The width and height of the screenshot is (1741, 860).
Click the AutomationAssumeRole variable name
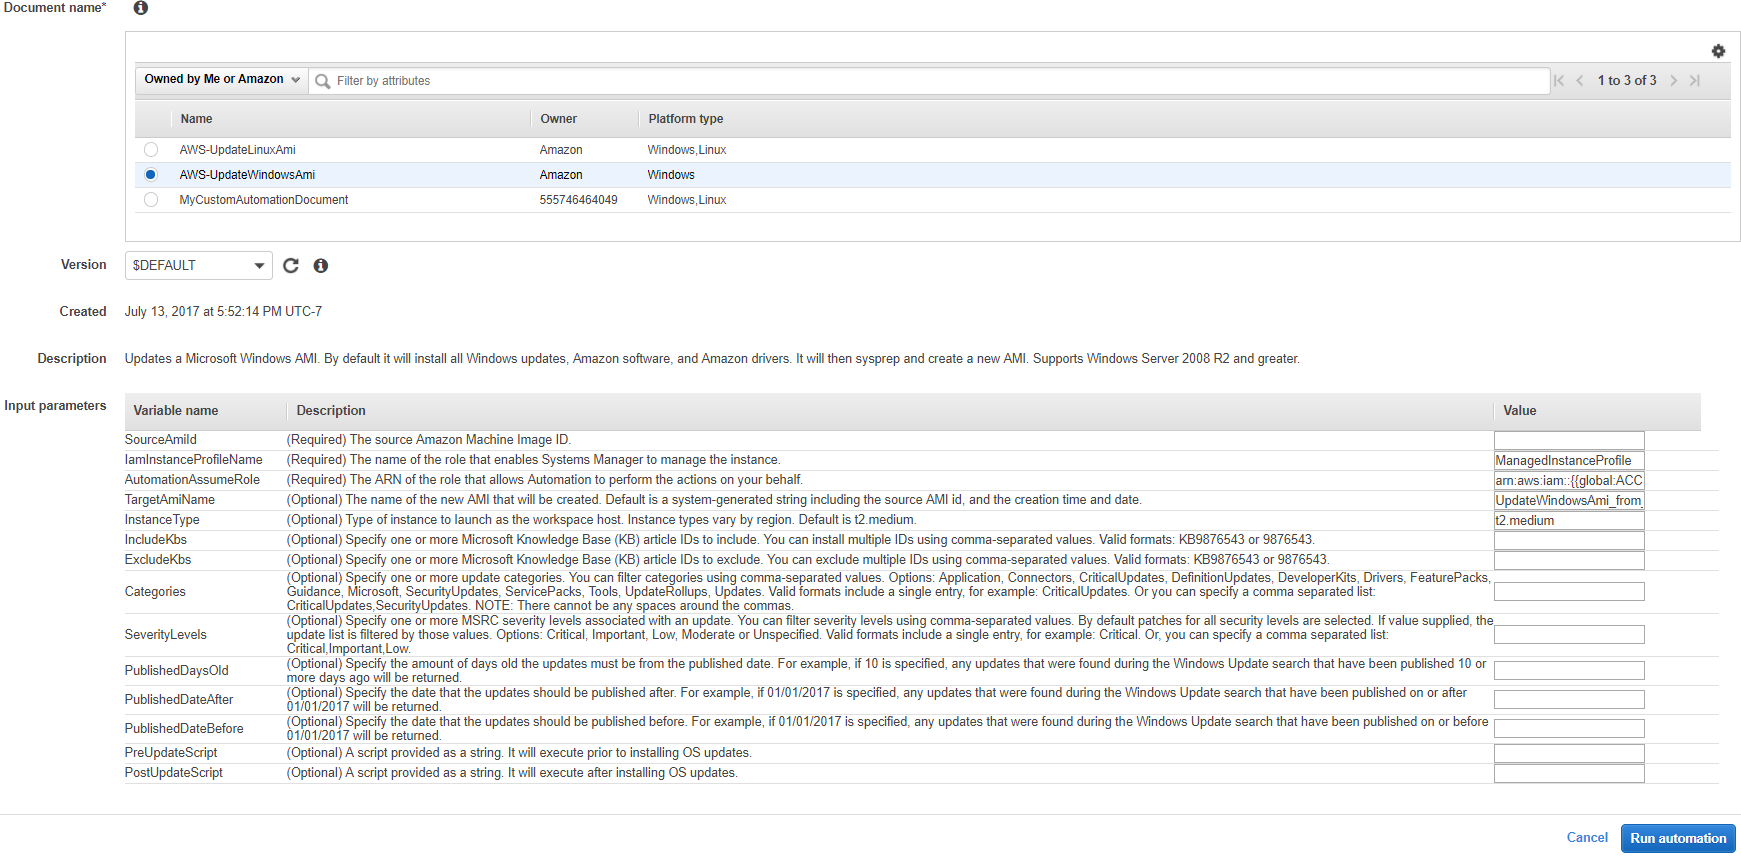pos(192,480)
